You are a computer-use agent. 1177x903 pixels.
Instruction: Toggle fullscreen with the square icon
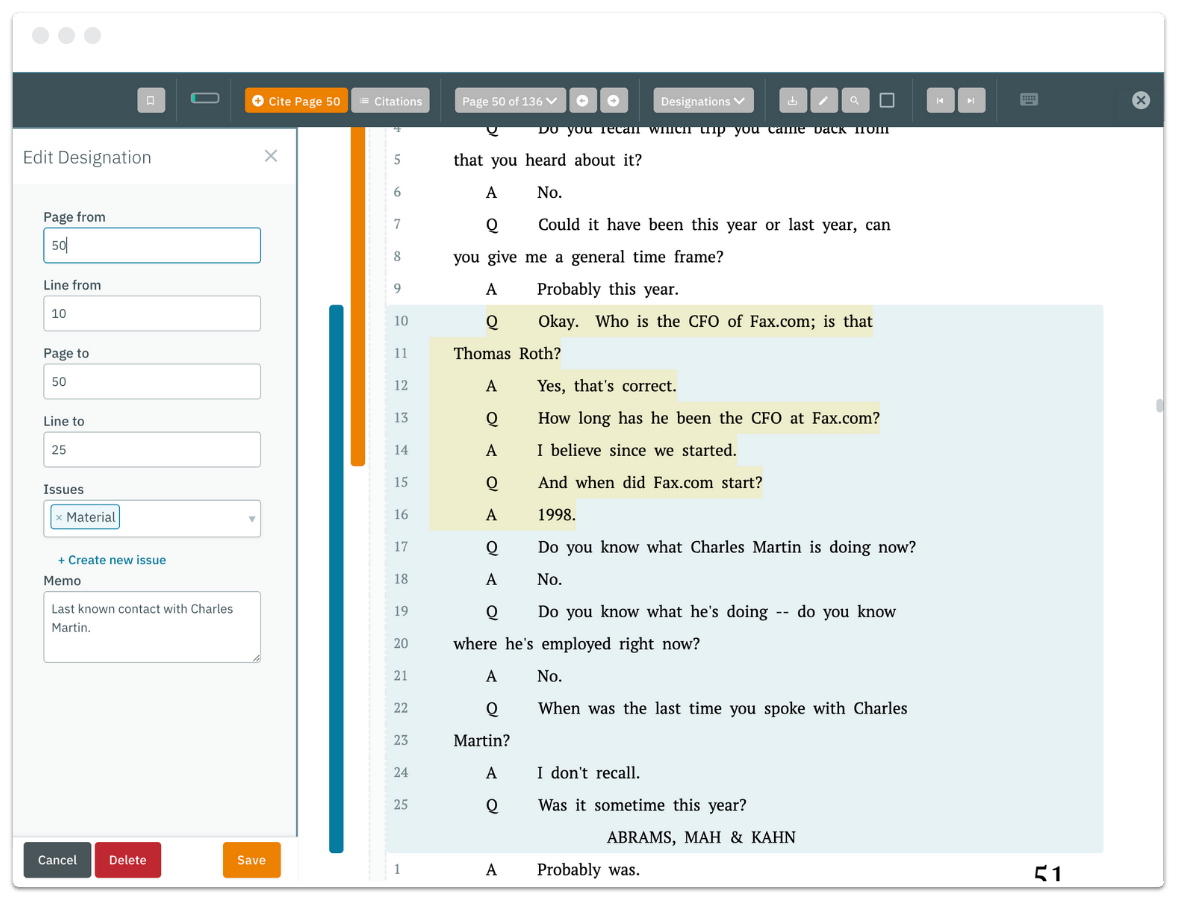[887, 100]
